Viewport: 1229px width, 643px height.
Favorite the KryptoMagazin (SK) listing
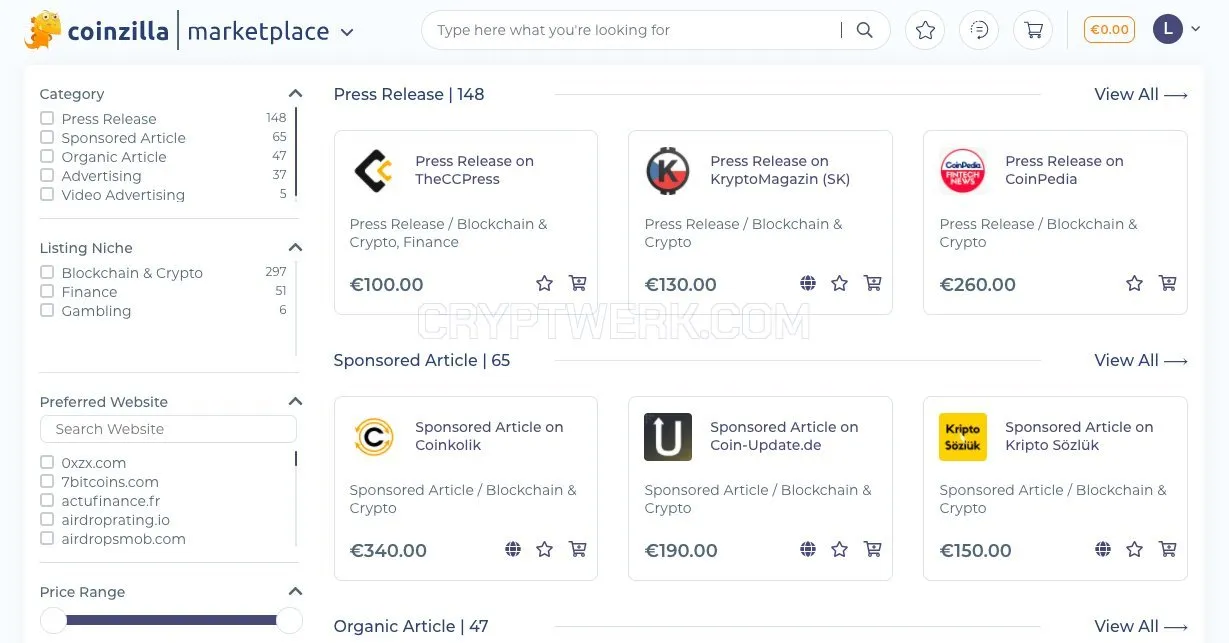pos(839,284)
